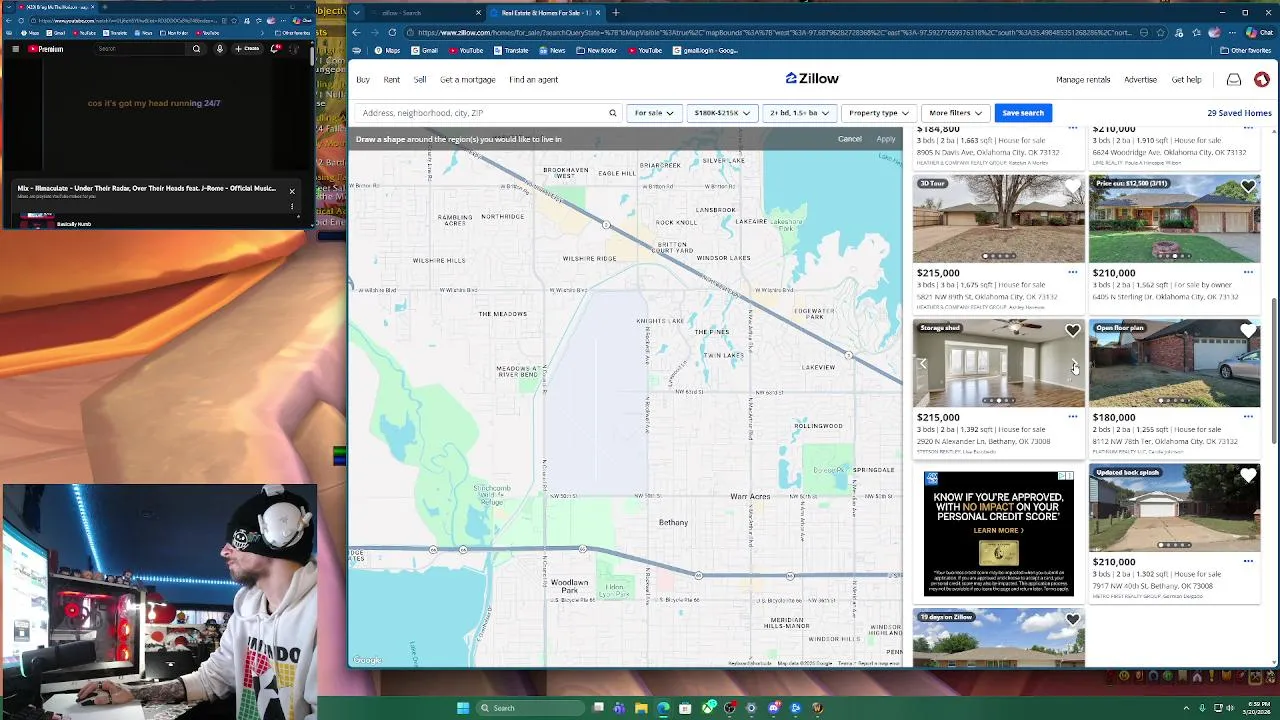Click the listings panel vertical scrollbar
This screenshot has width=1280, height=720.
[x=1273, y=370]
